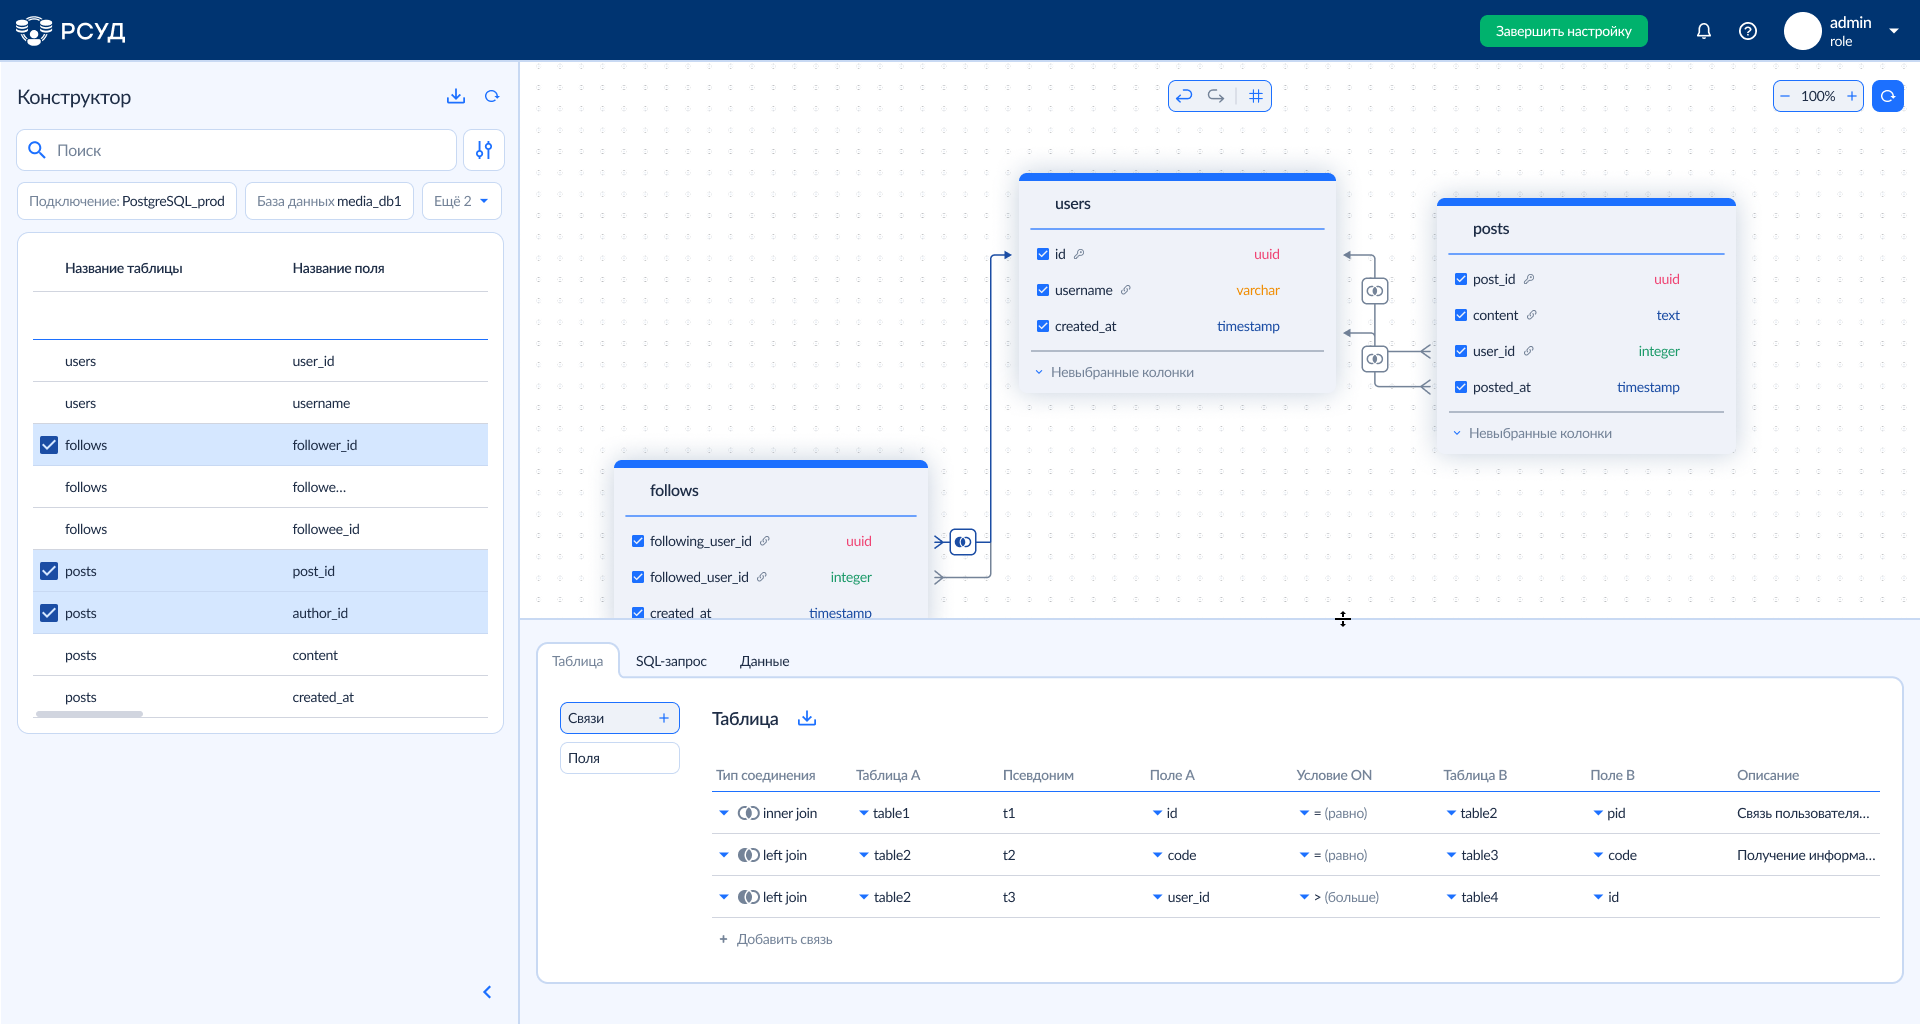Click the notifications bell icon

coord(1704,31)
